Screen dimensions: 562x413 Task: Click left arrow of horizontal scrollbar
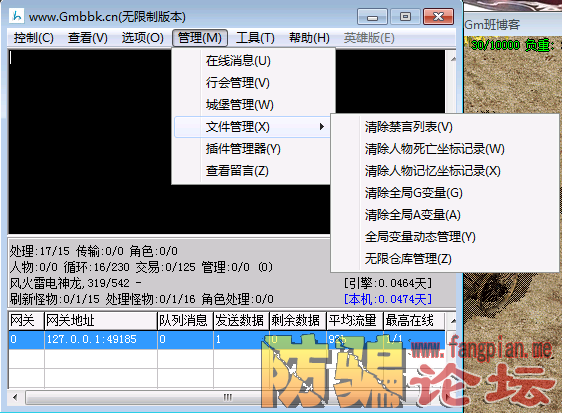pyautogui.click(x=15, y=397)
